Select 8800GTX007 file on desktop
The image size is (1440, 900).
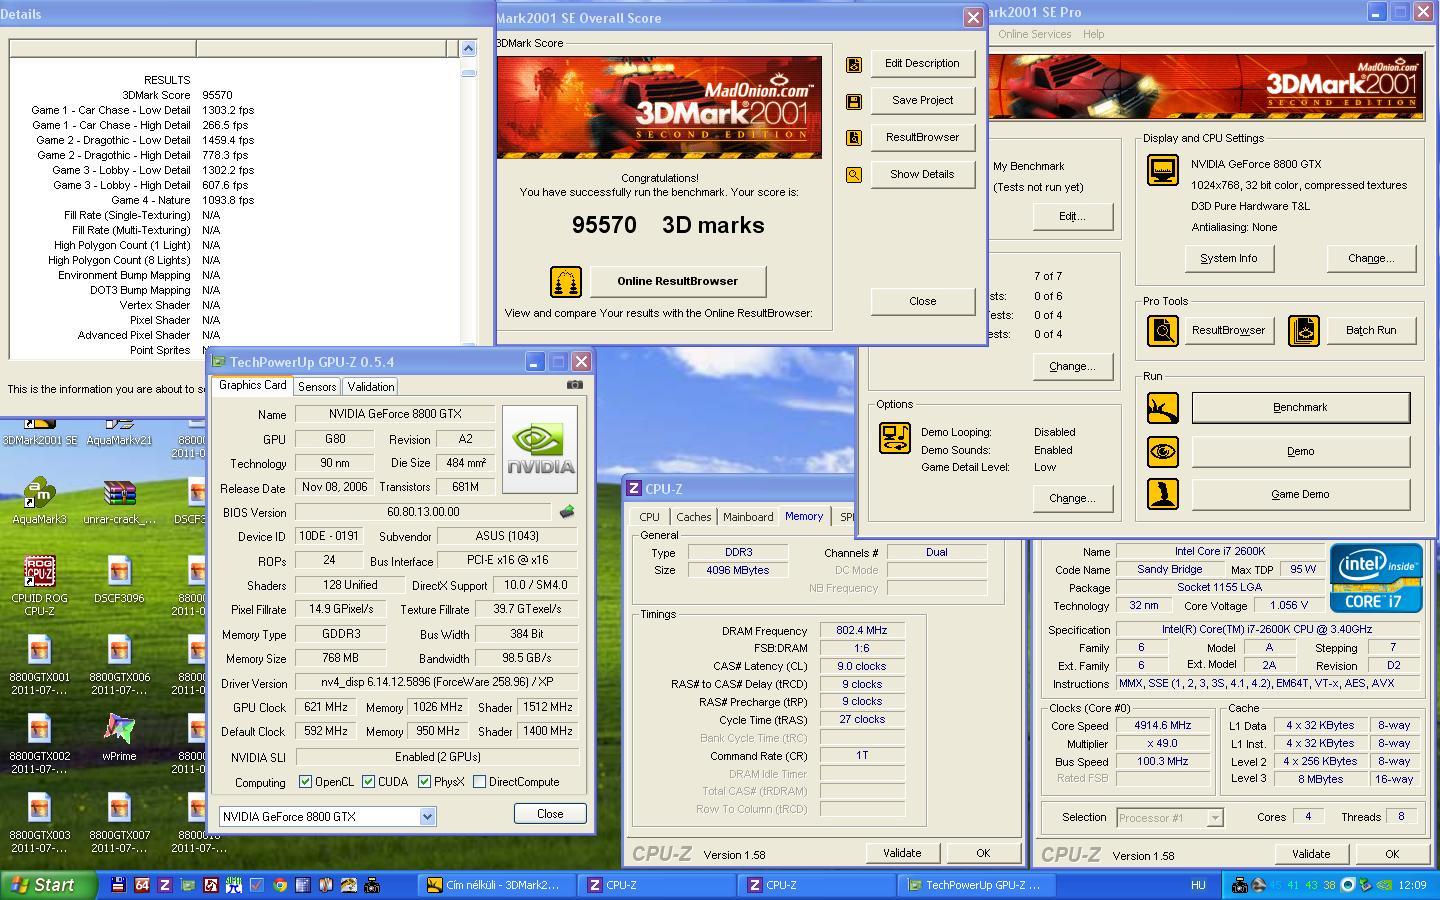(119, 823)
